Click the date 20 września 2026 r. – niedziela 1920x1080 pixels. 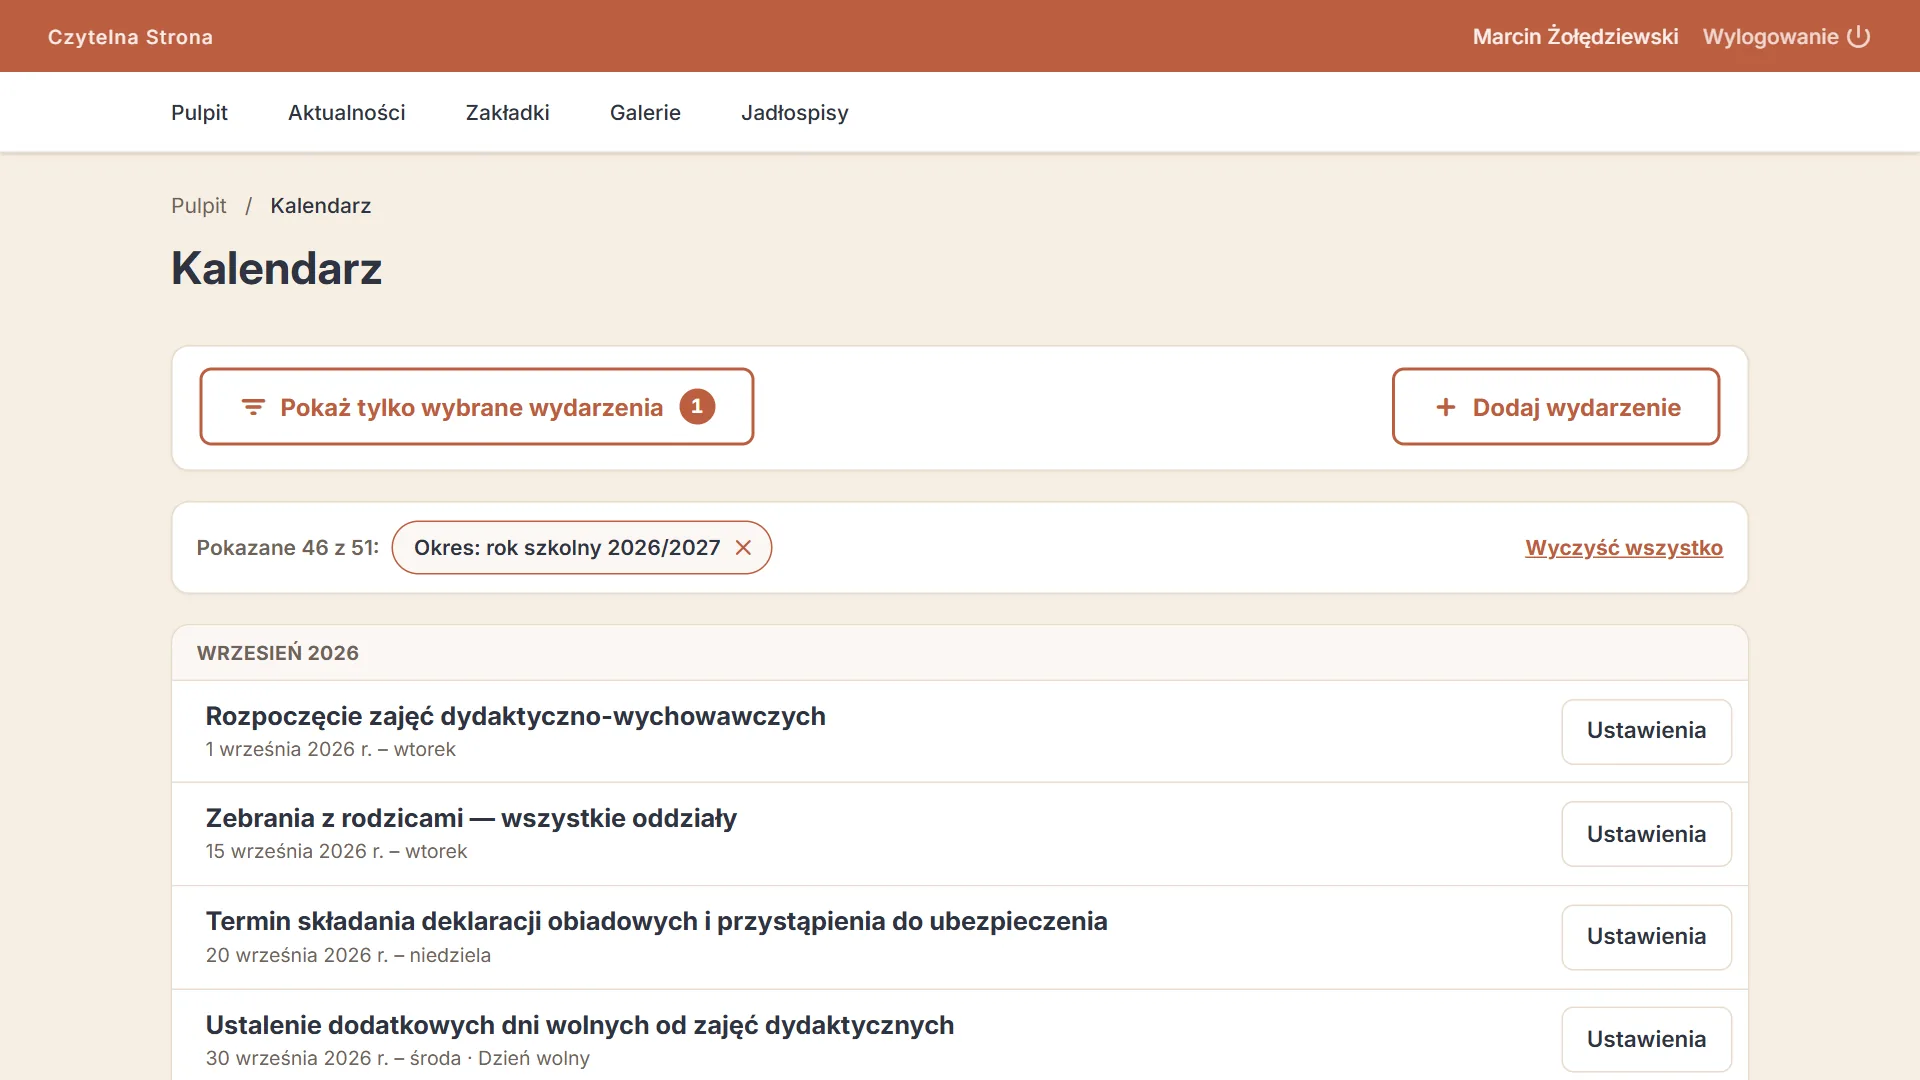[348, 956]
